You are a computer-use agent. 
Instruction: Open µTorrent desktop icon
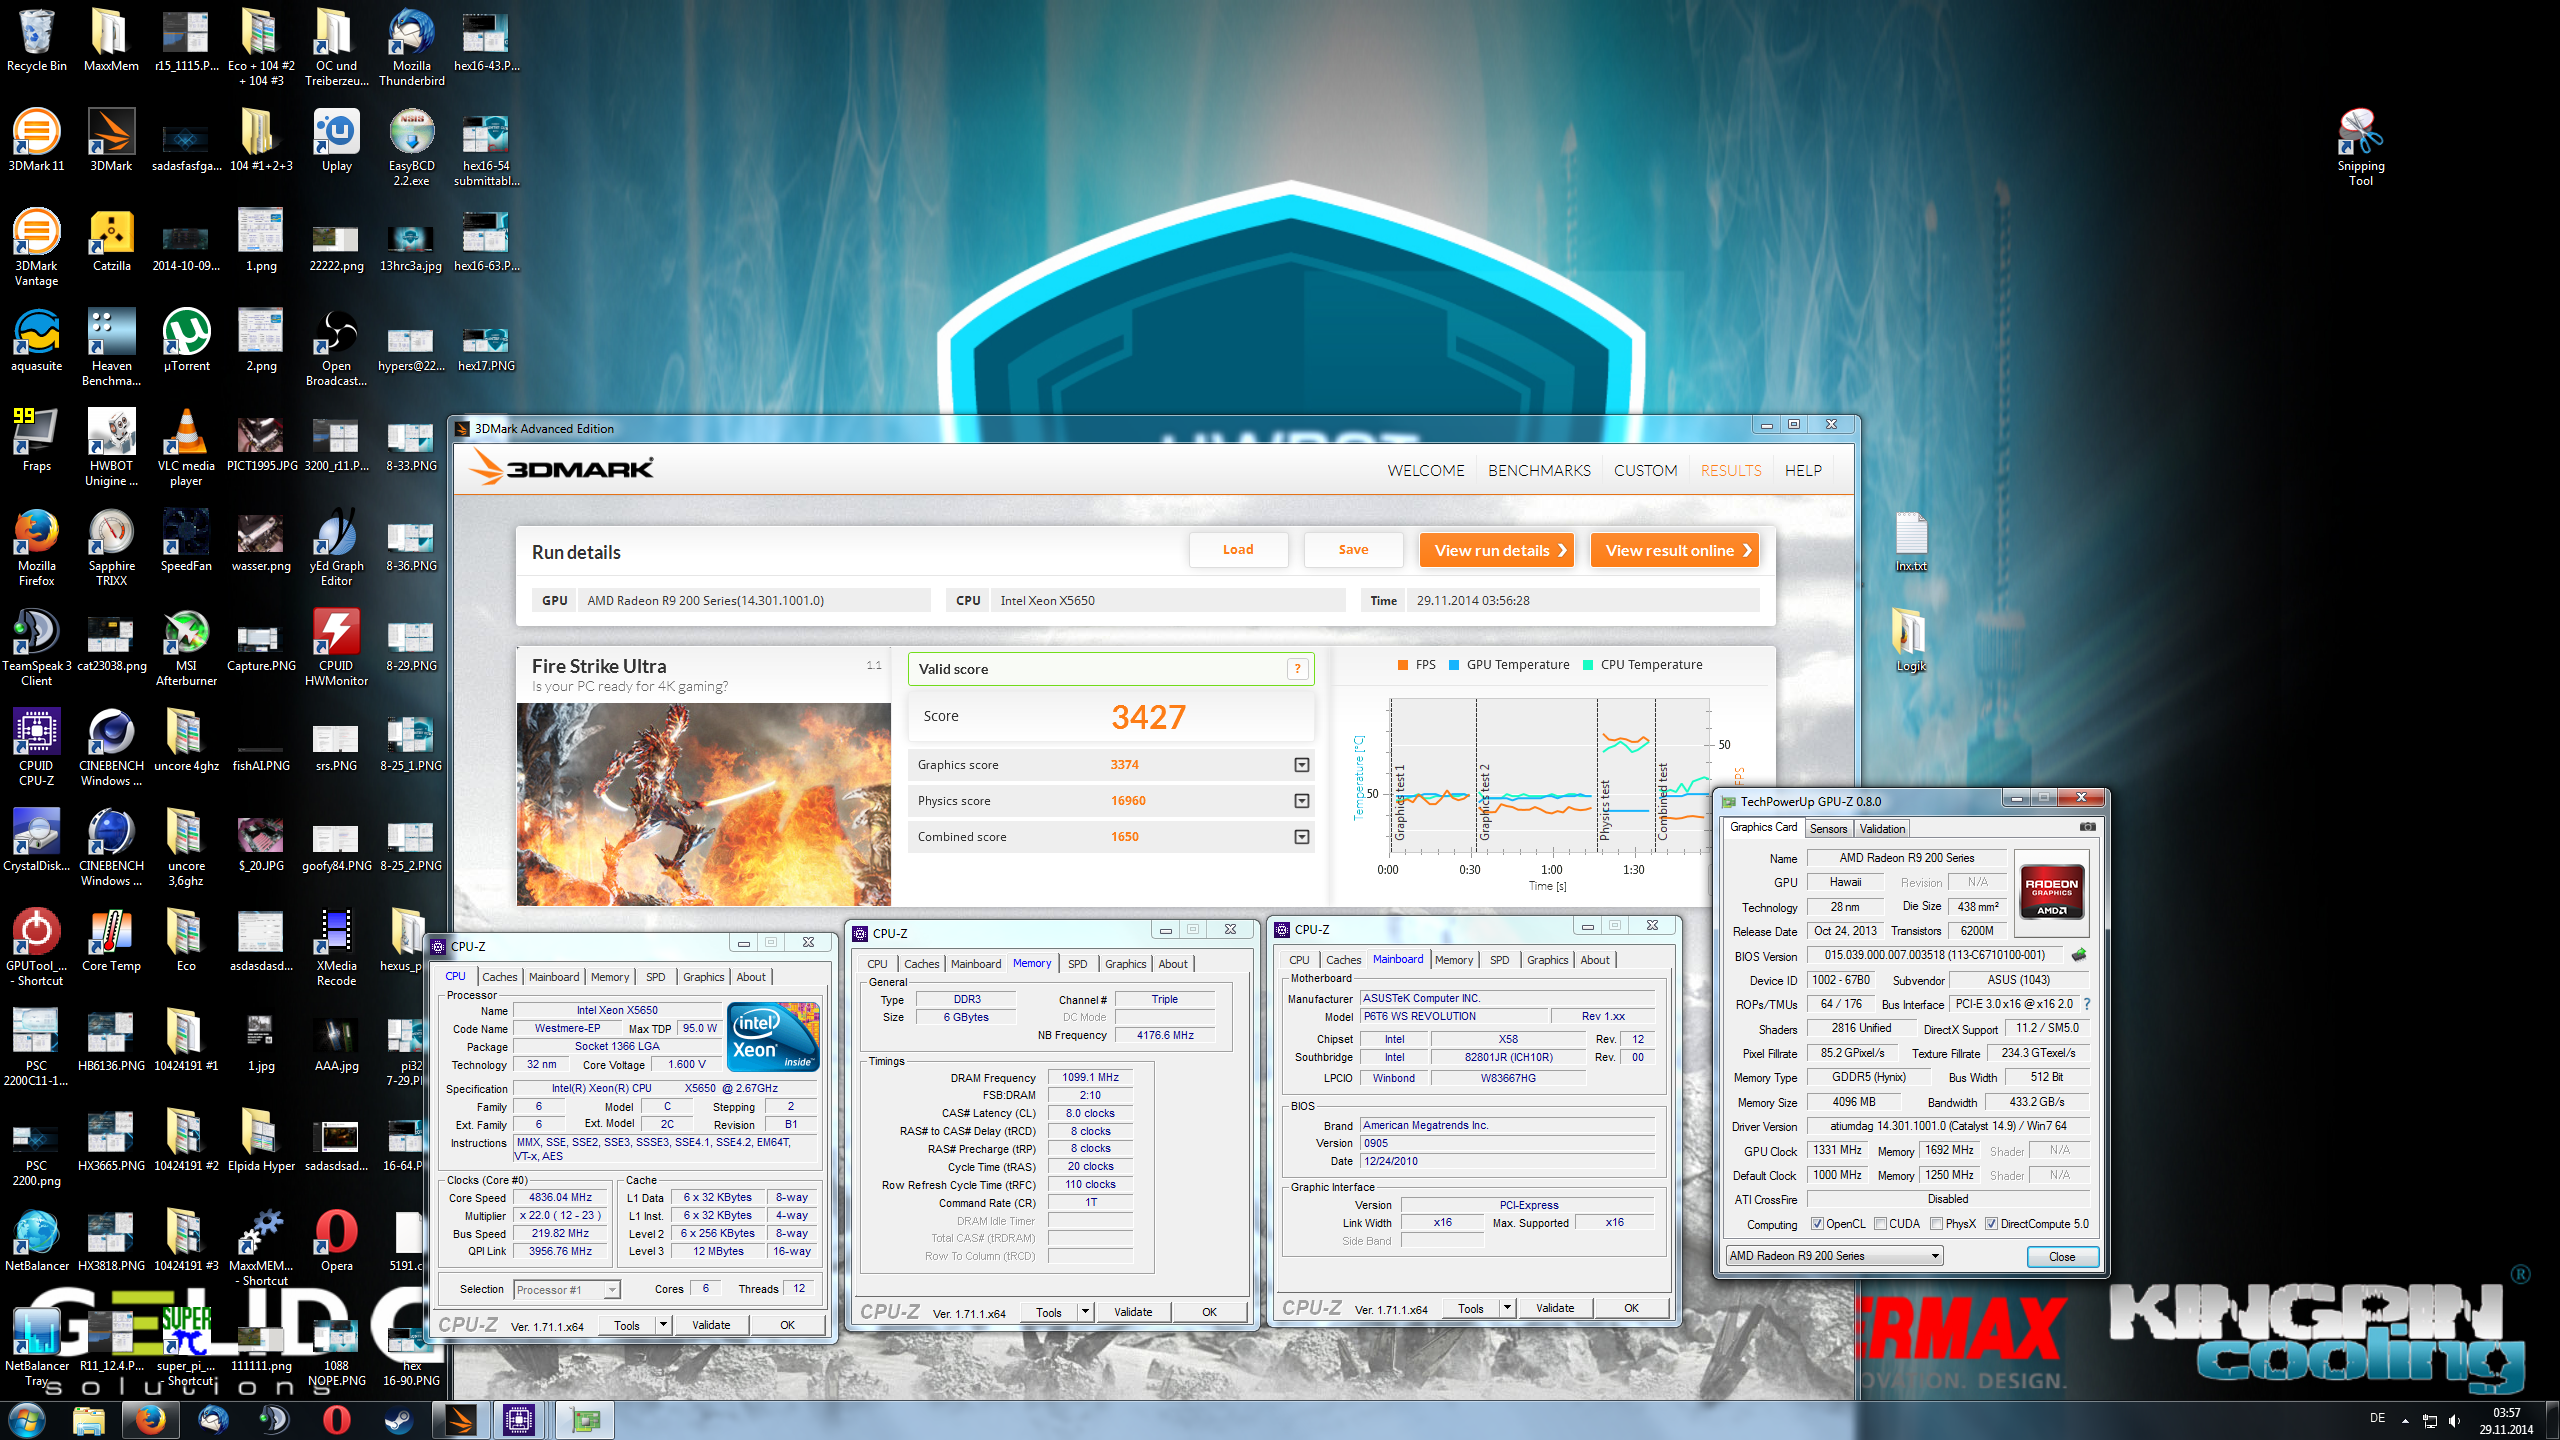click(186, 340)
